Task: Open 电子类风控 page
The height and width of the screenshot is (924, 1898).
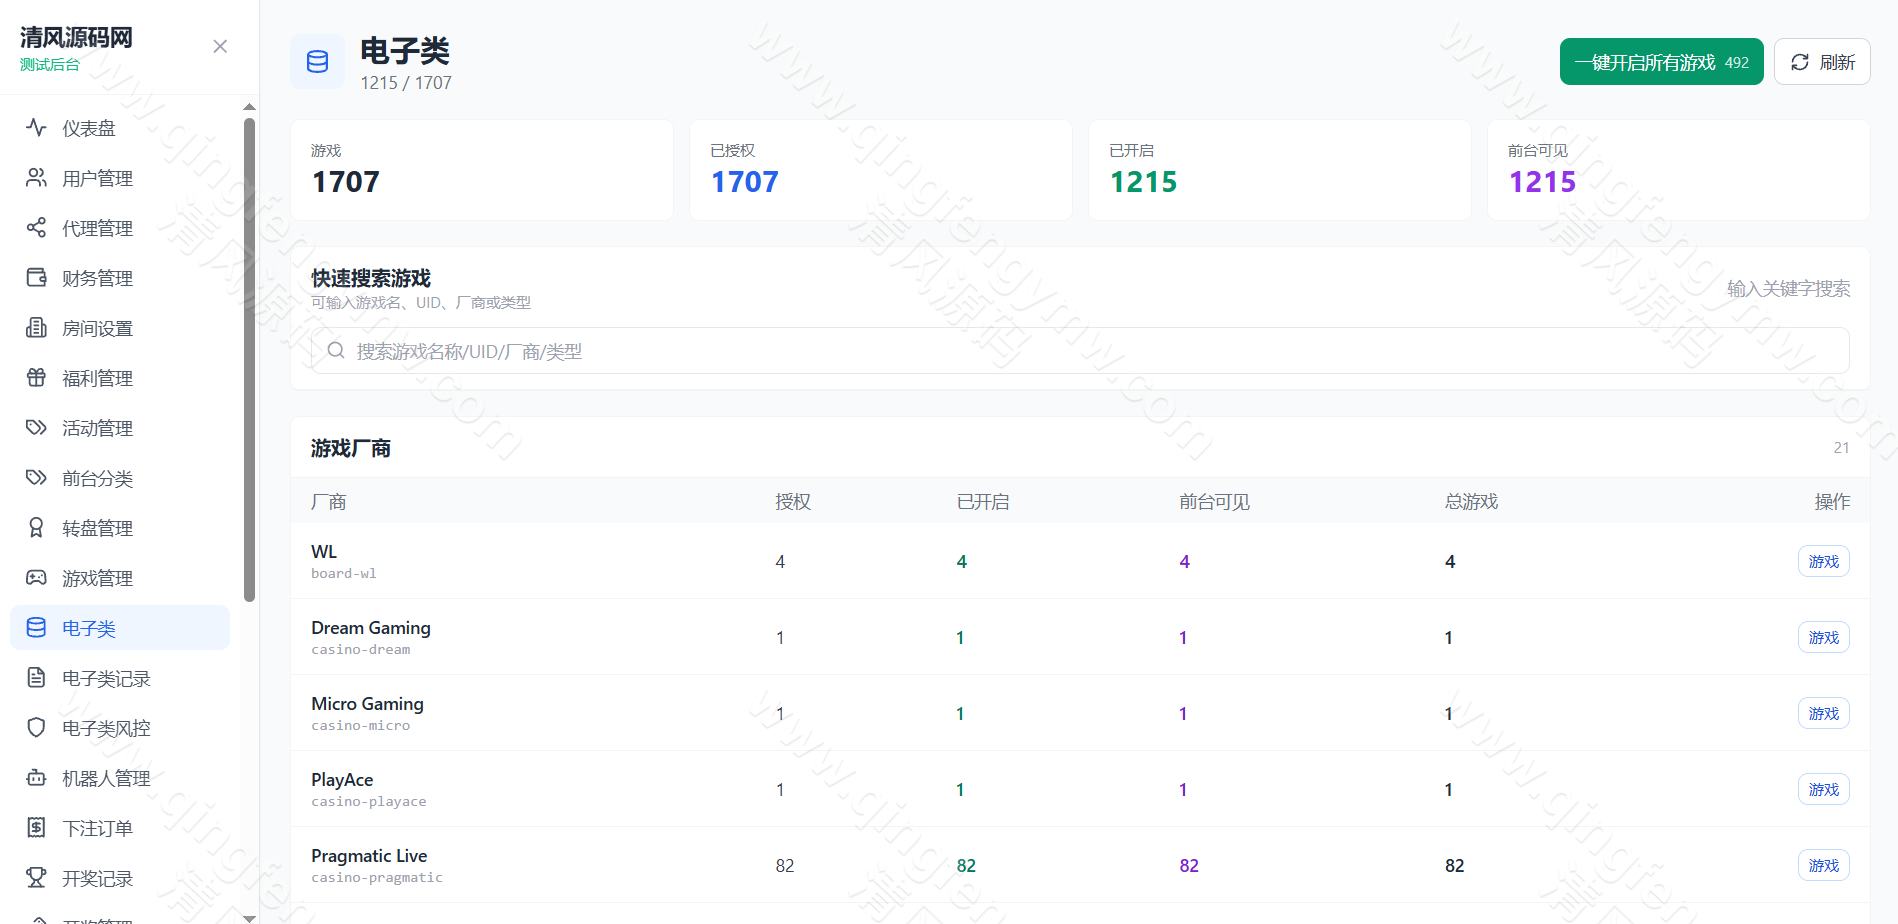Action: [x=120, y=728]
